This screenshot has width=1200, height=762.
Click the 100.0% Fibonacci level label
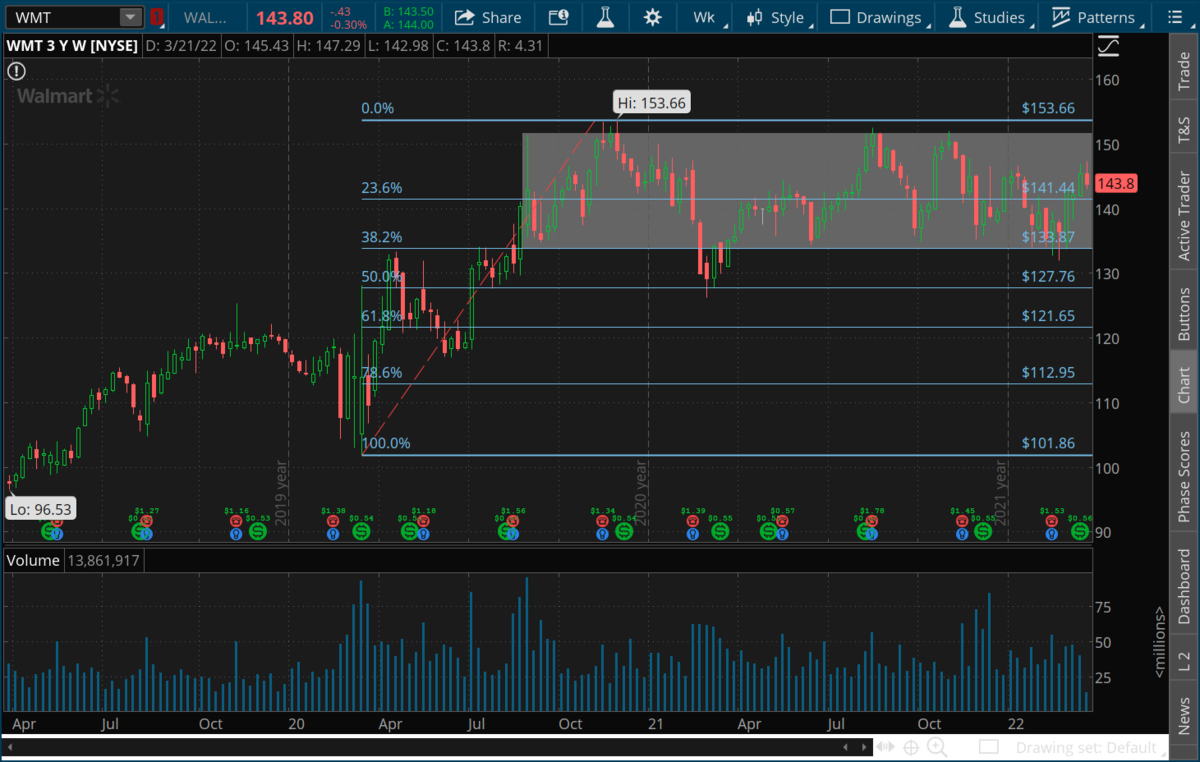(x=386, y=443)
